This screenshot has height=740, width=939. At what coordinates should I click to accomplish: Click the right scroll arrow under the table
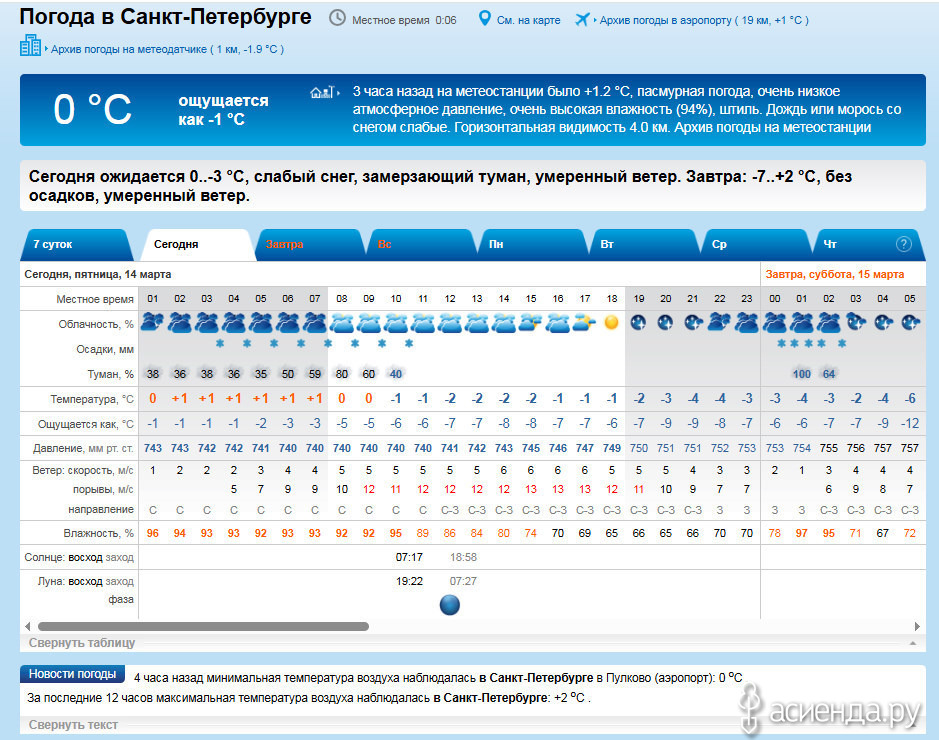[x=914, y=627]
